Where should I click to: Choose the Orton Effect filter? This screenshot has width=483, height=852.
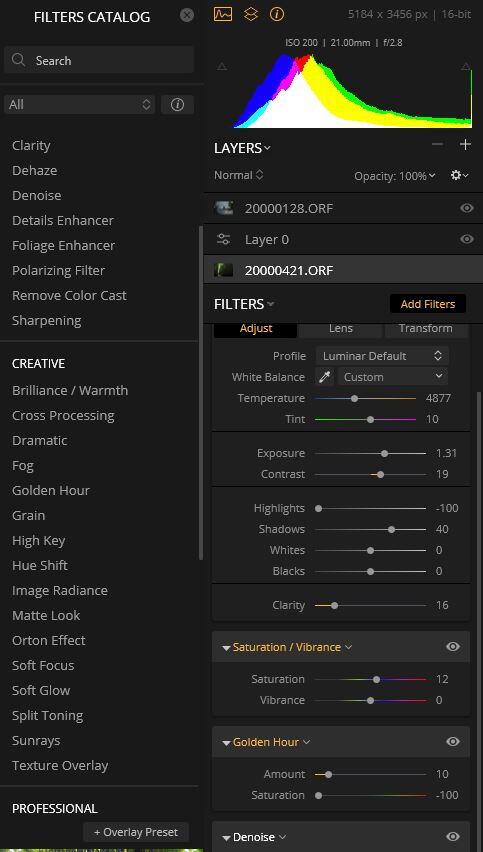[x=49, y=641]
